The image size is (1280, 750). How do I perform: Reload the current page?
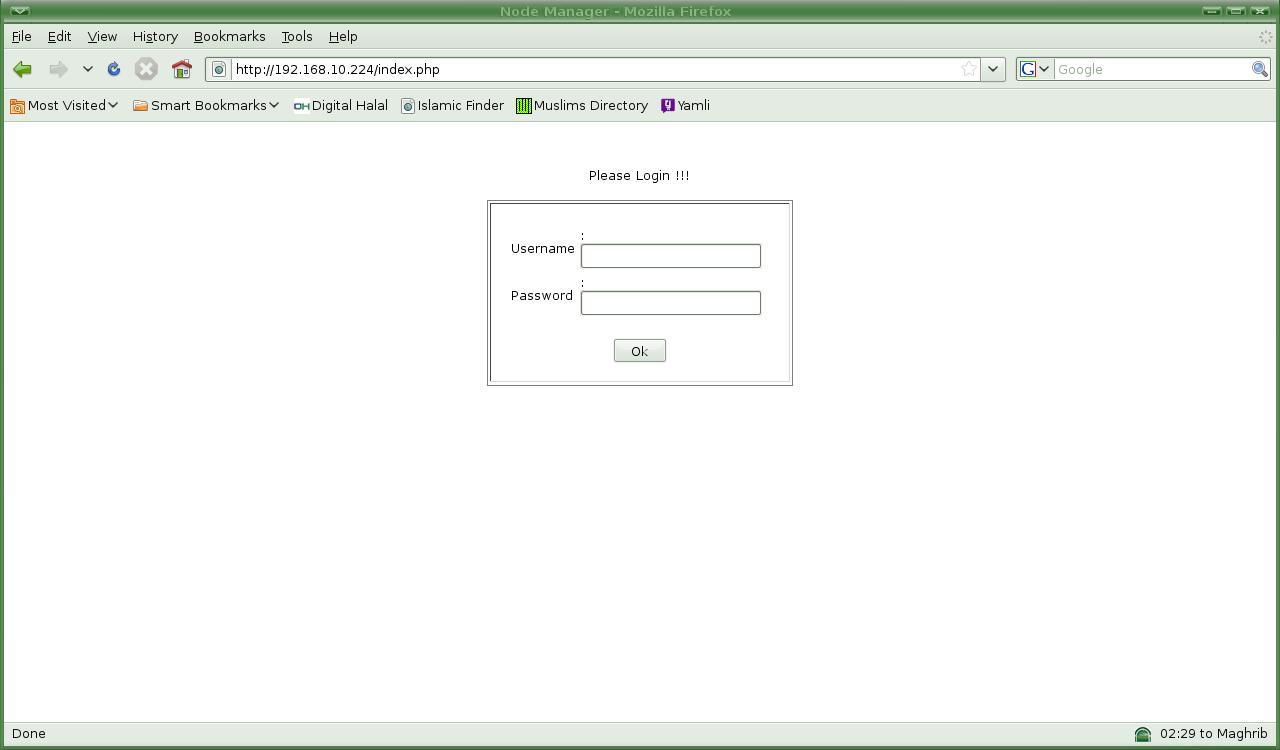coord(114,69)
